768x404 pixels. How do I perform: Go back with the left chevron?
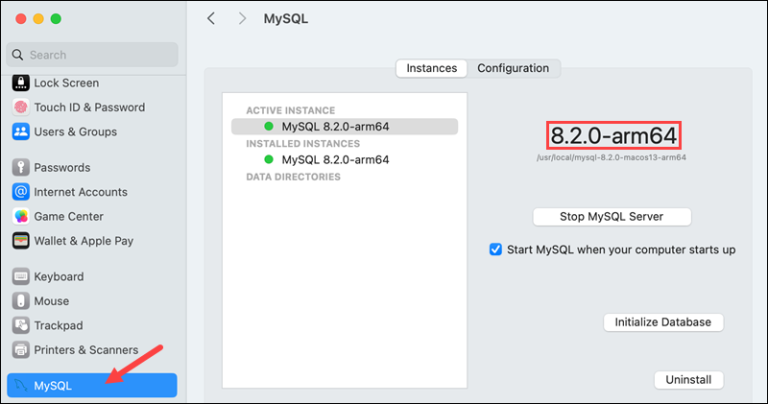coord(211,19)
